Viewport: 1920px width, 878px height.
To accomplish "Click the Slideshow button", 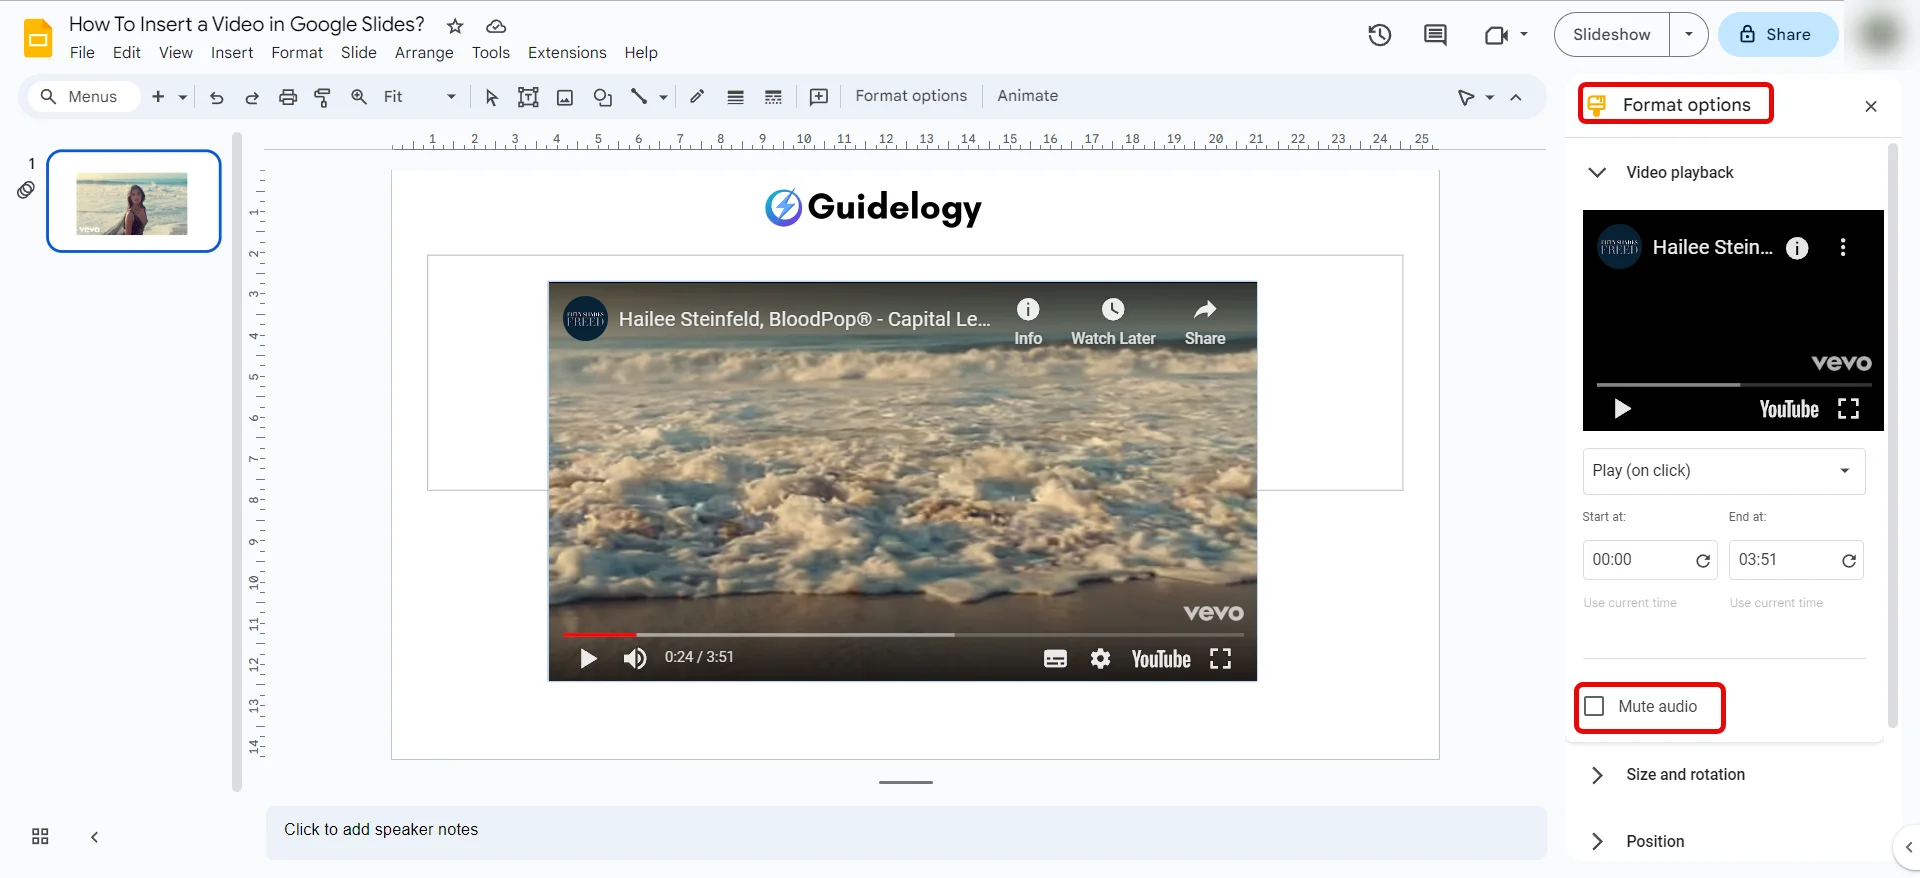I will 1611,35.
